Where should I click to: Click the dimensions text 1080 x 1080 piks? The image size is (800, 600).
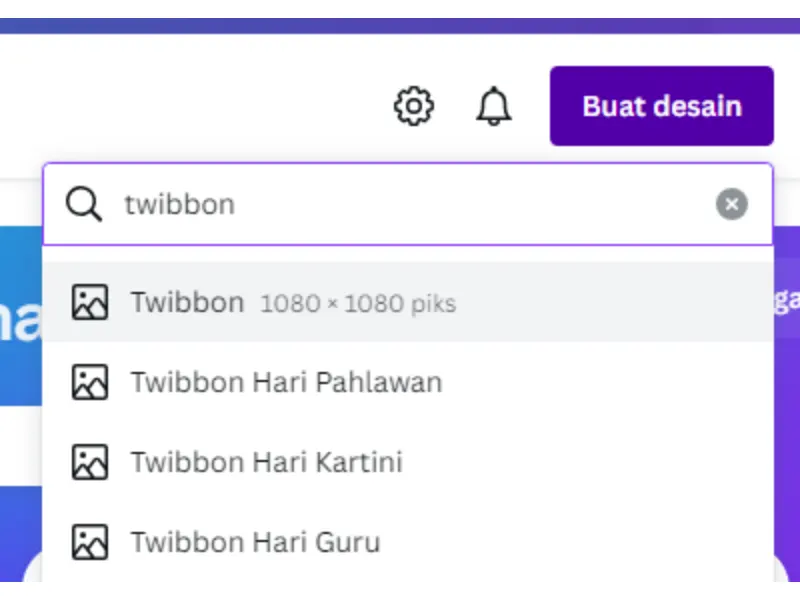[x=358, y=303]
